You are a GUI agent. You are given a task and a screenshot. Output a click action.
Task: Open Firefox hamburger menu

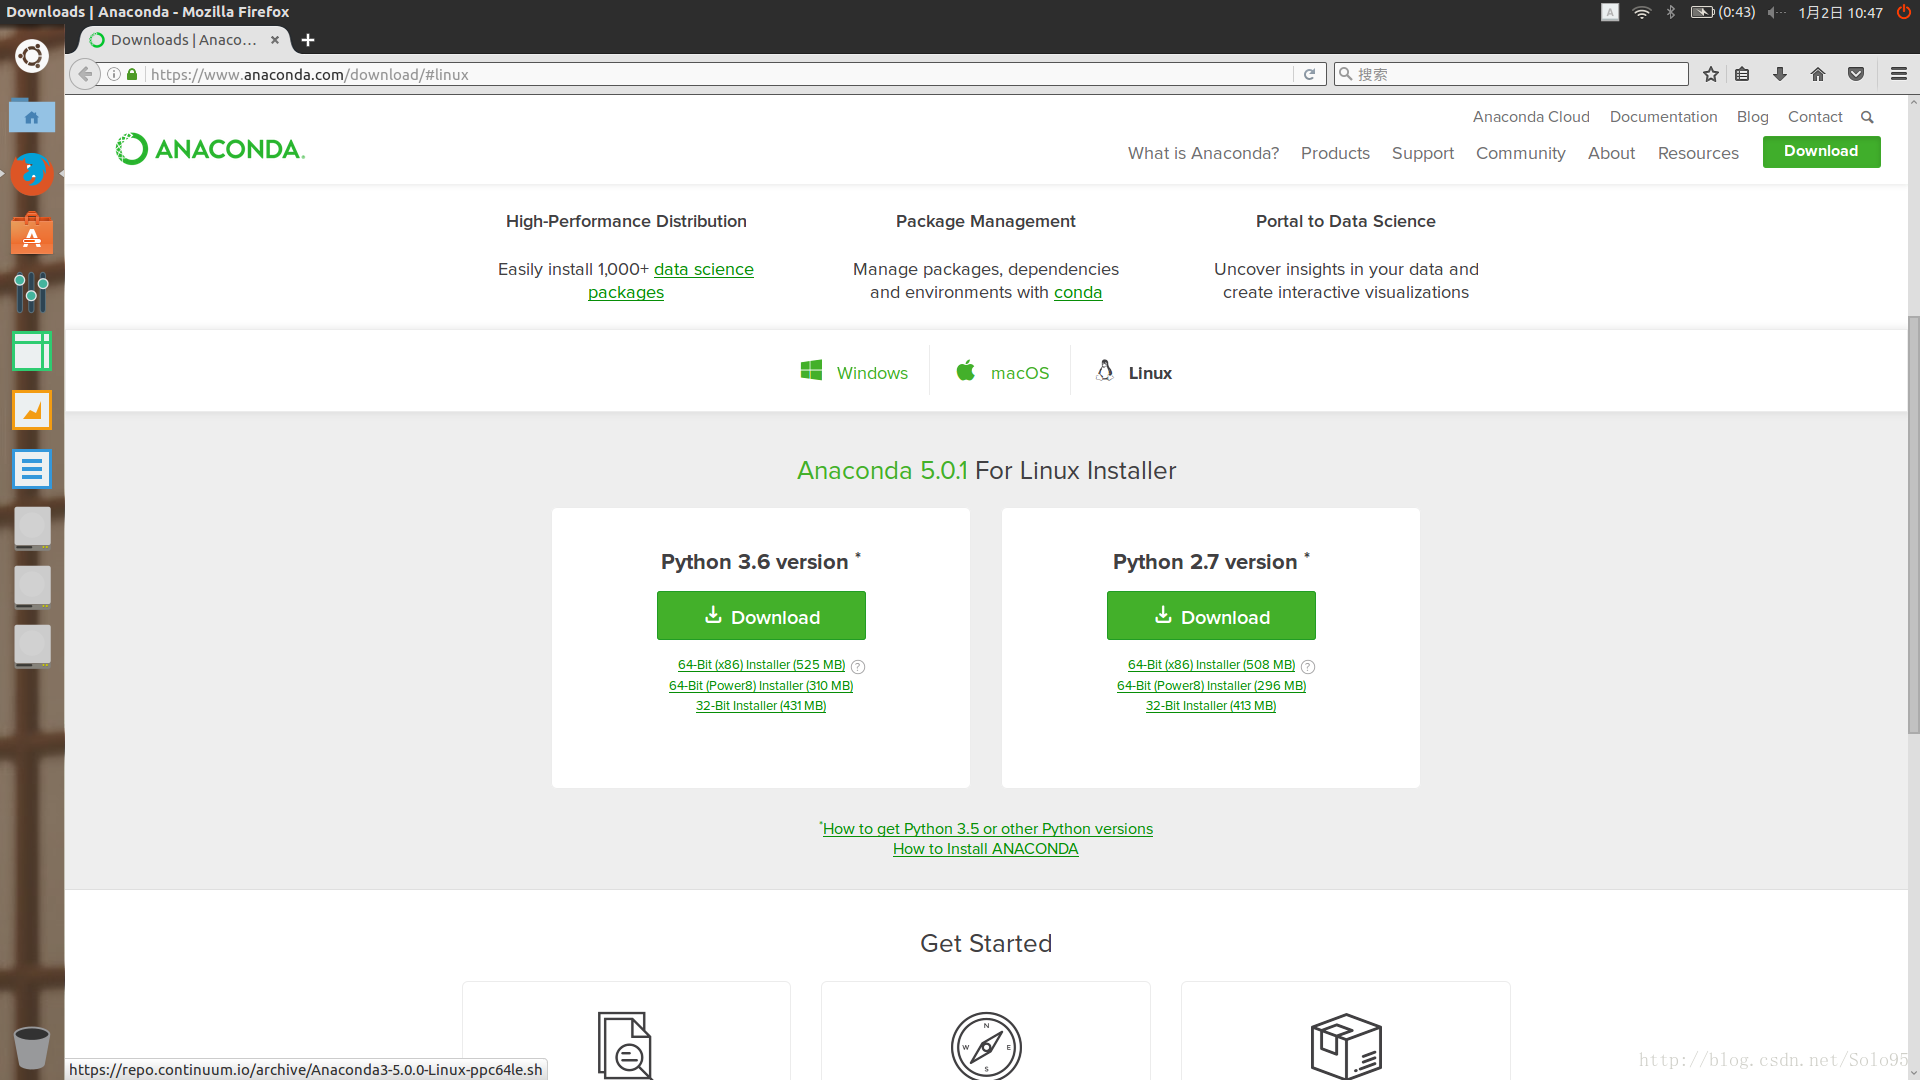[1899, 74]
